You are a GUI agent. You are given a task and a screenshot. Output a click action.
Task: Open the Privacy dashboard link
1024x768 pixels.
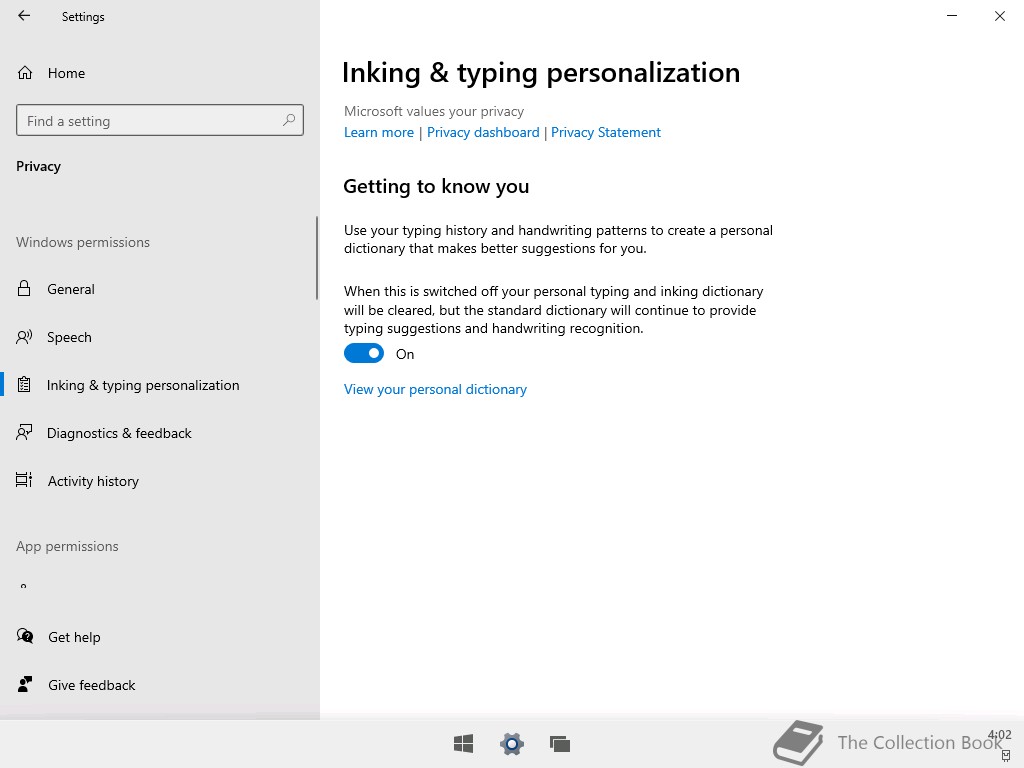pos(483,132)
